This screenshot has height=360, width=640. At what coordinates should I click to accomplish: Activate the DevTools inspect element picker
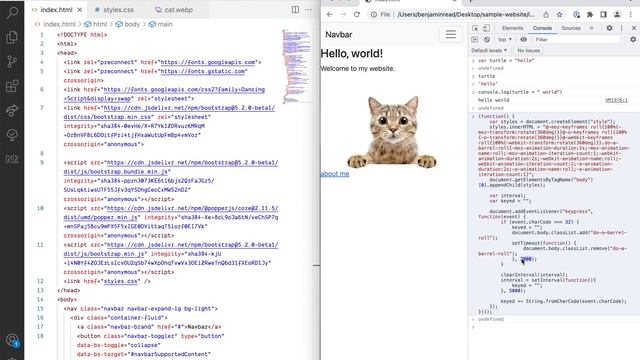475,28
